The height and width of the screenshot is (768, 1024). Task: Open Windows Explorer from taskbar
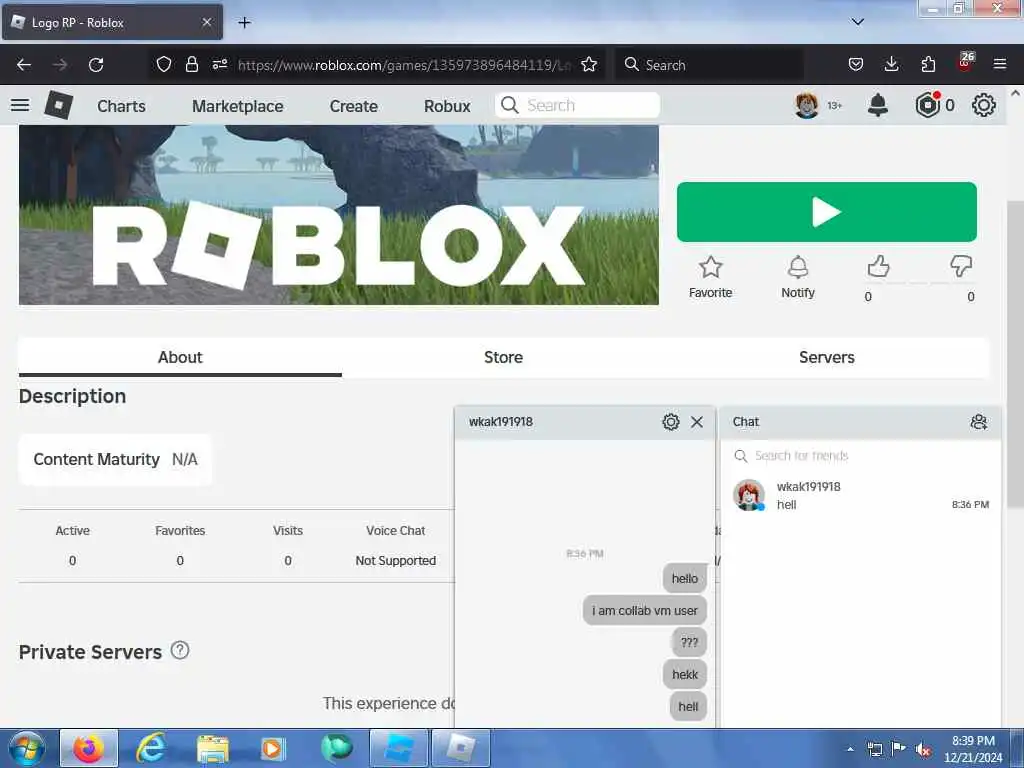(213, 748)
